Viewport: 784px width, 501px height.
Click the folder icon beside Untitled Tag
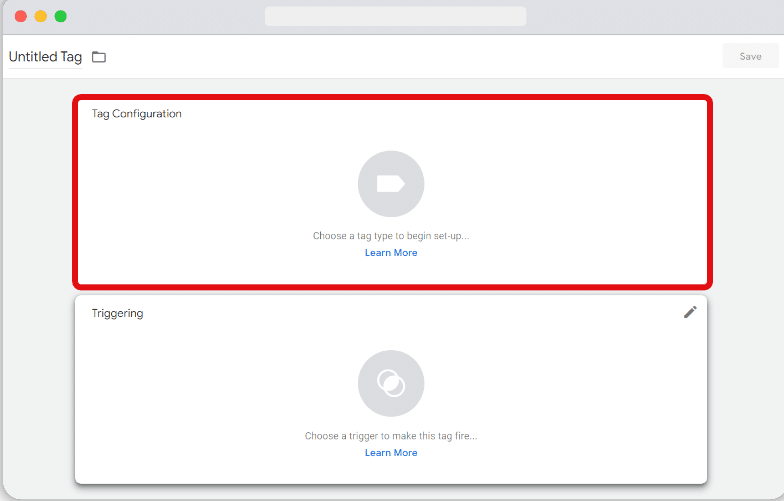(x=99, y=57)
